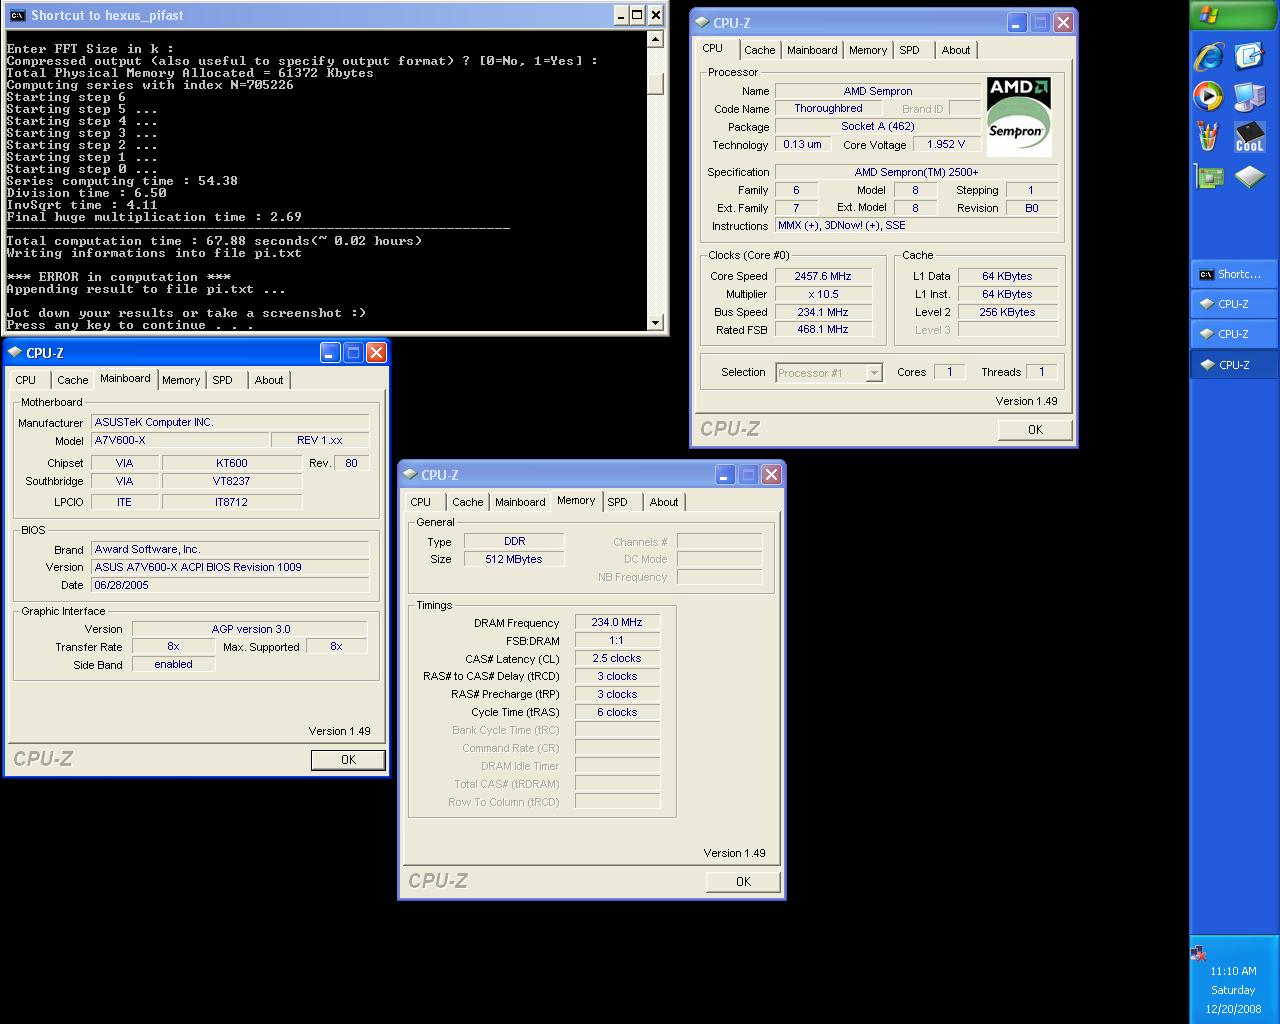Open the graphics card quick launch icon
The image size is (1280, 1024).
(1209, 178)
